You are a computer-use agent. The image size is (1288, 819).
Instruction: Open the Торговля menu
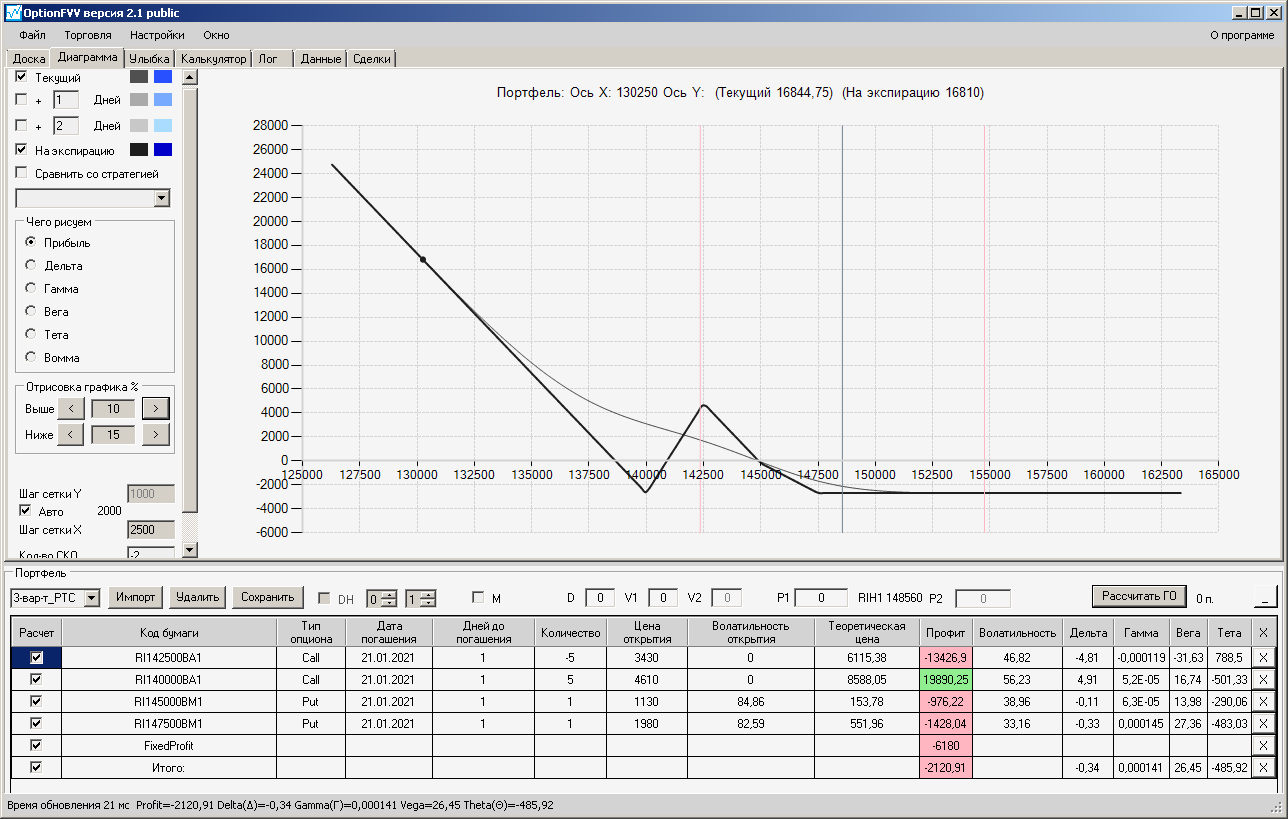(87, 35)
